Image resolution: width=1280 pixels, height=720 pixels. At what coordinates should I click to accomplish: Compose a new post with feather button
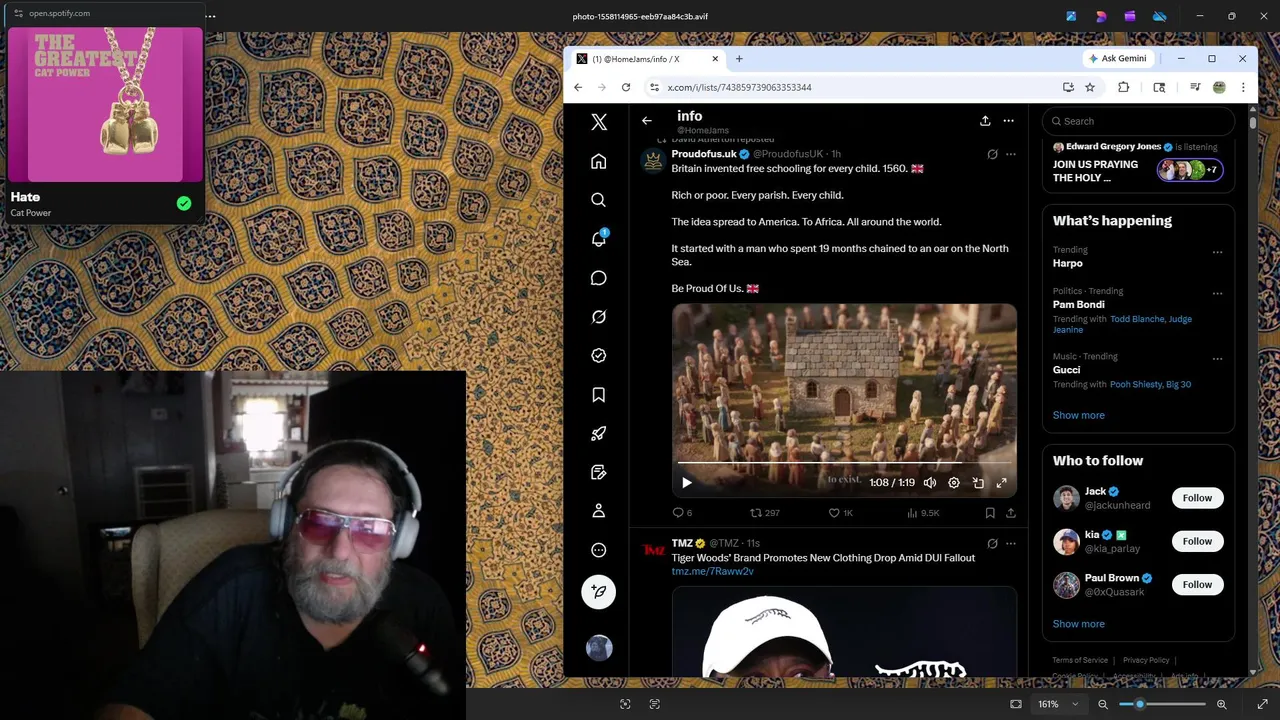pyautogui.click(x=598, y=592)
